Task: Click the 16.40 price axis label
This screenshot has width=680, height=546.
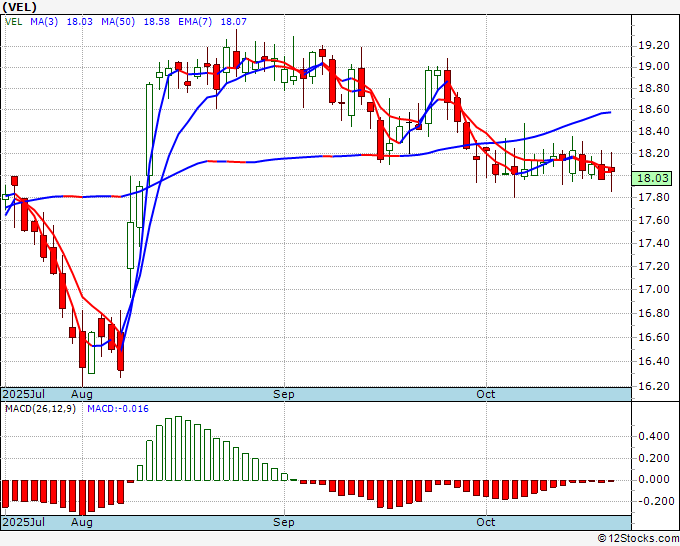Action: pos(654,361)
